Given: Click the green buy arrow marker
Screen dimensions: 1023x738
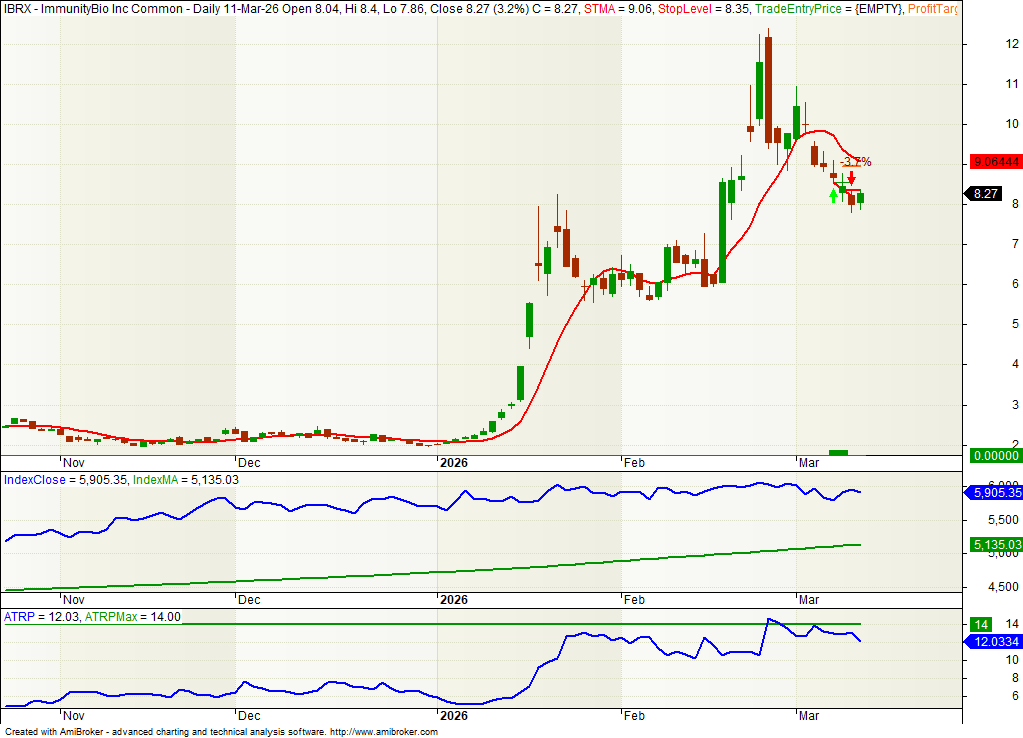Looking at the screenshot, I should (833, 196).
